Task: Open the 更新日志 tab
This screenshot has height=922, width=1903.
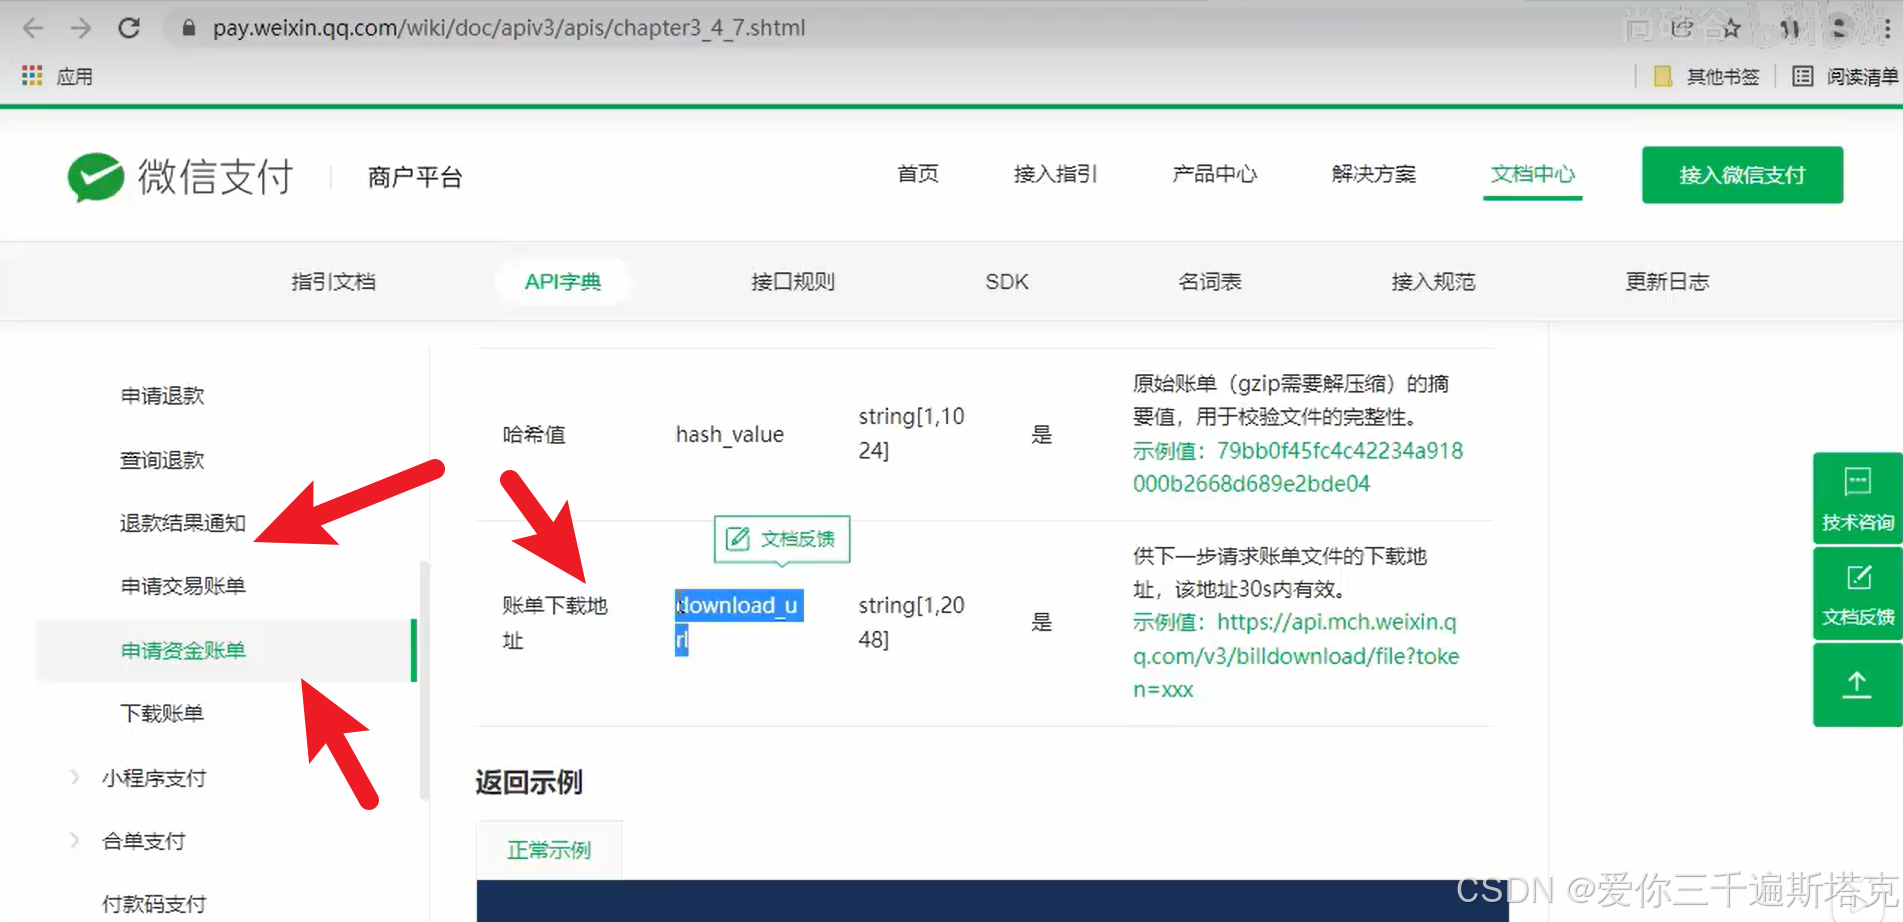Action: (1667, 282)
